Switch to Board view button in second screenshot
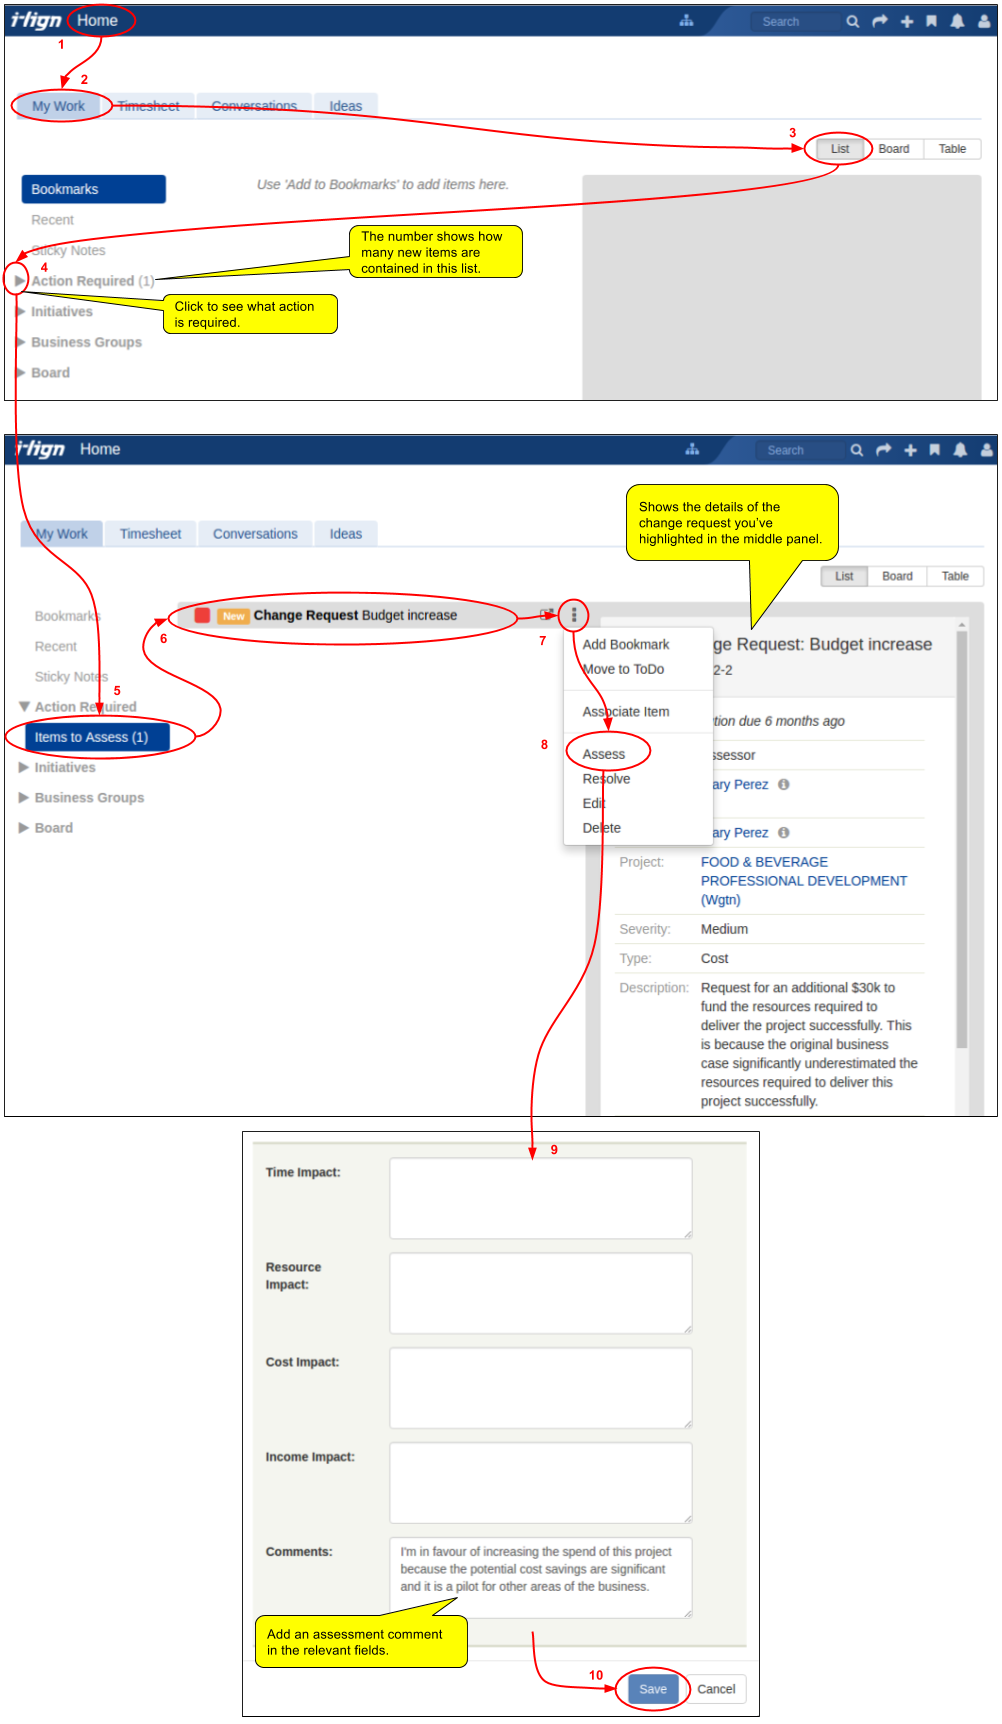 pos(897,576)
